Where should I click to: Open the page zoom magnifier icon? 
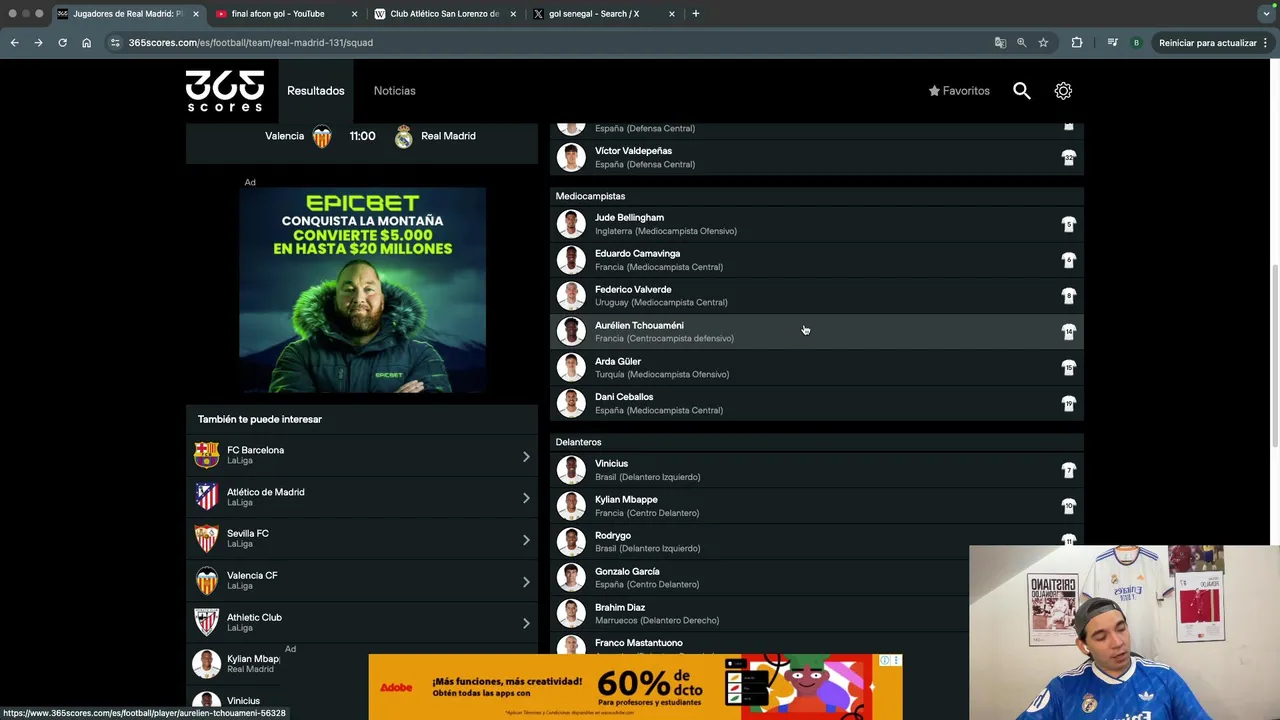(x=1021, y=43)
